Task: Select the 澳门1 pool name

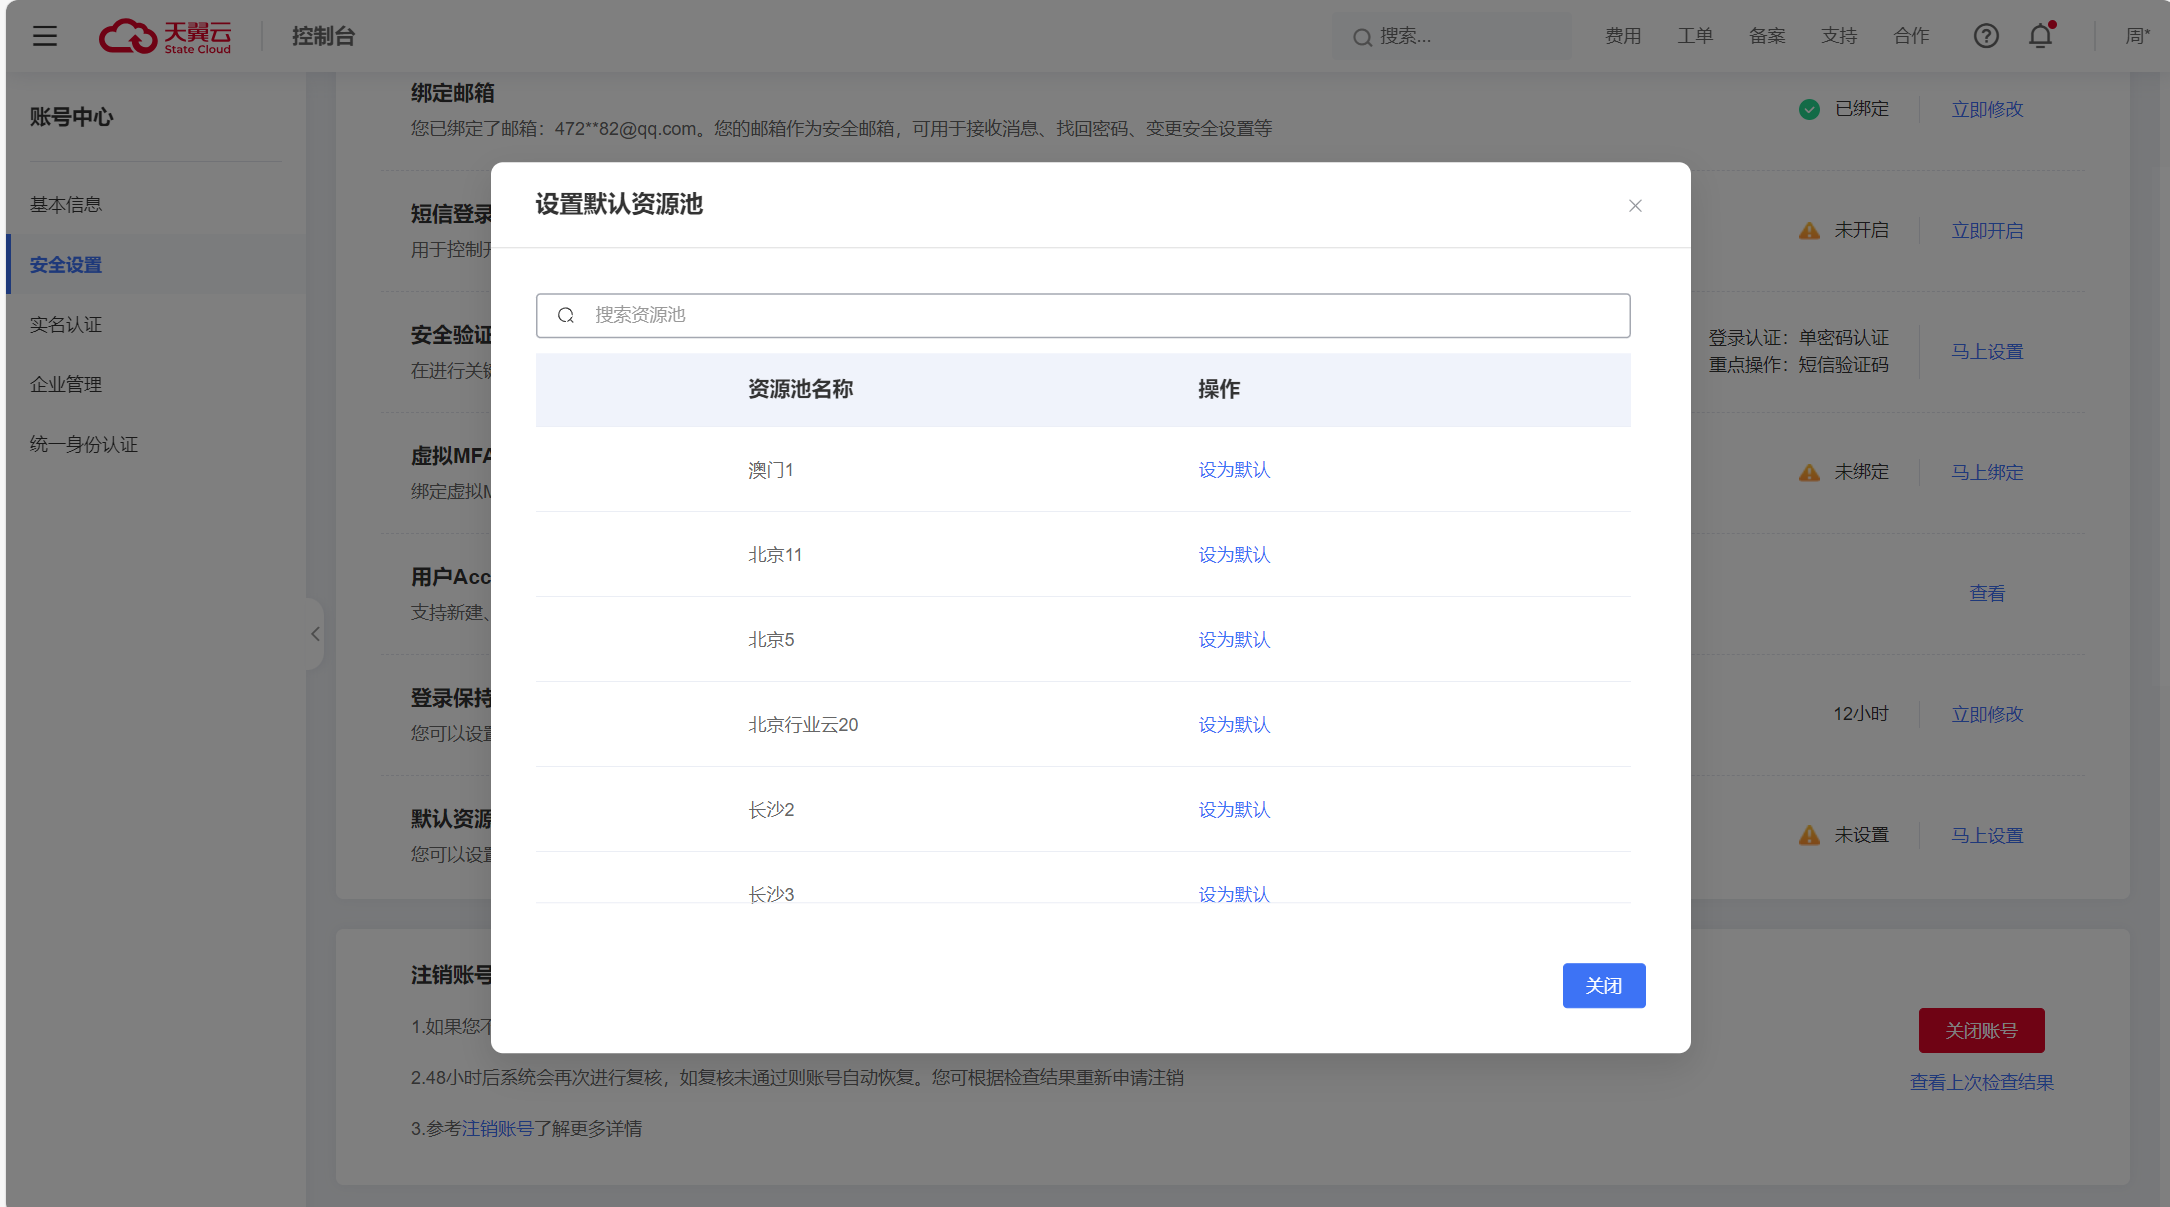Action: pyautogui.click(x=770, y=470)
